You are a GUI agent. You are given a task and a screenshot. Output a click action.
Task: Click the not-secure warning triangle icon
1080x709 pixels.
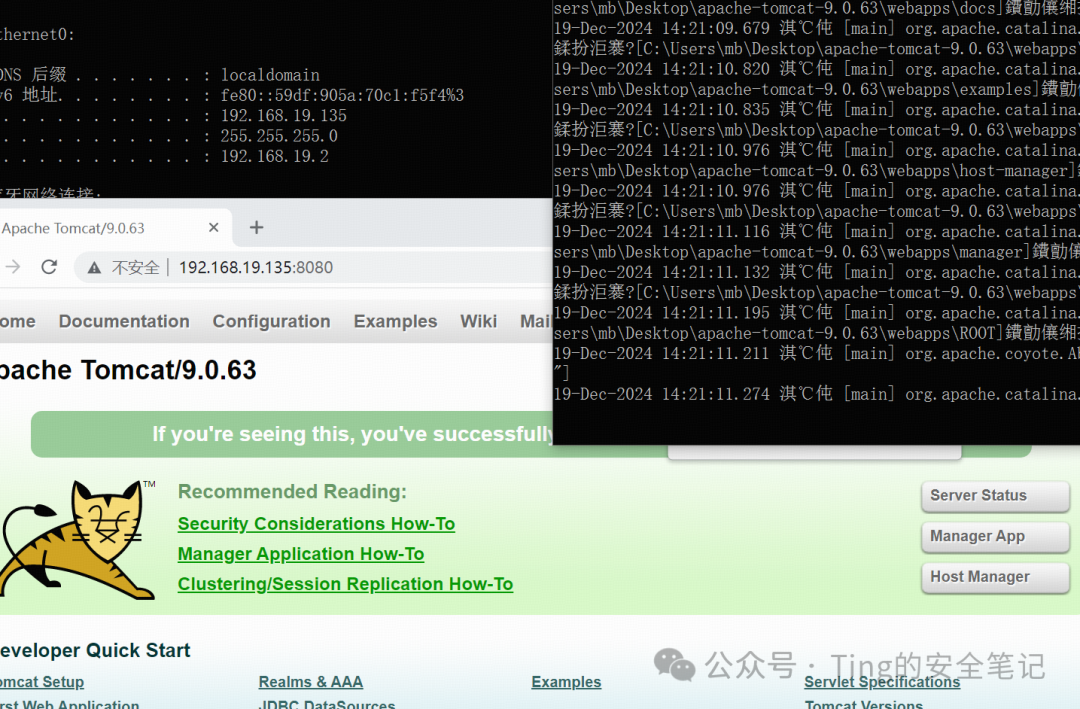[x=94, y=267]
